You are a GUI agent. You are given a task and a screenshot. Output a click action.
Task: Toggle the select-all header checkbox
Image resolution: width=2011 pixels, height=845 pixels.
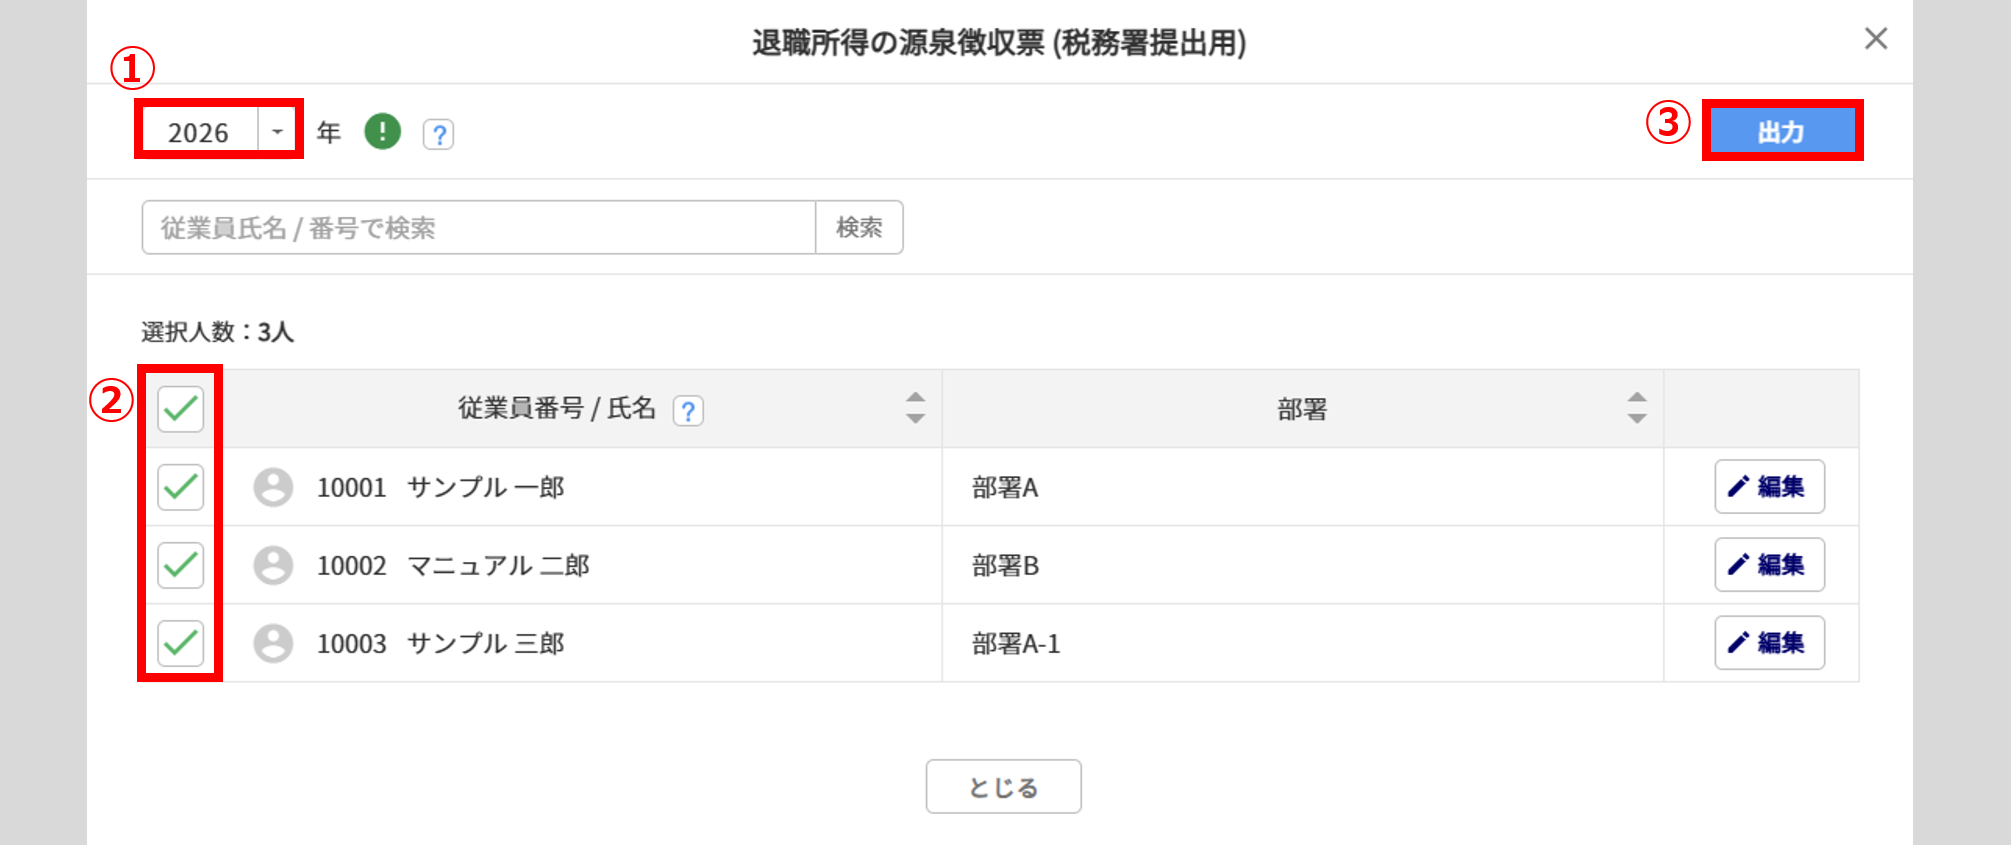click(181, 409)
